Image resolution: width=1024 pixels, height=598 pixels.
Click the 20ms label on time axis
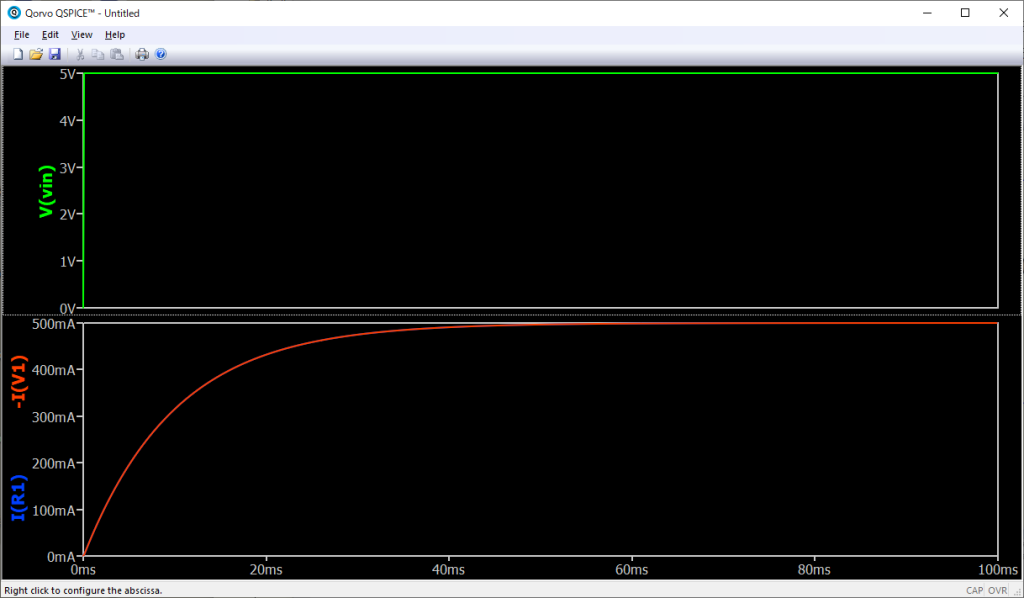point(266,570)
